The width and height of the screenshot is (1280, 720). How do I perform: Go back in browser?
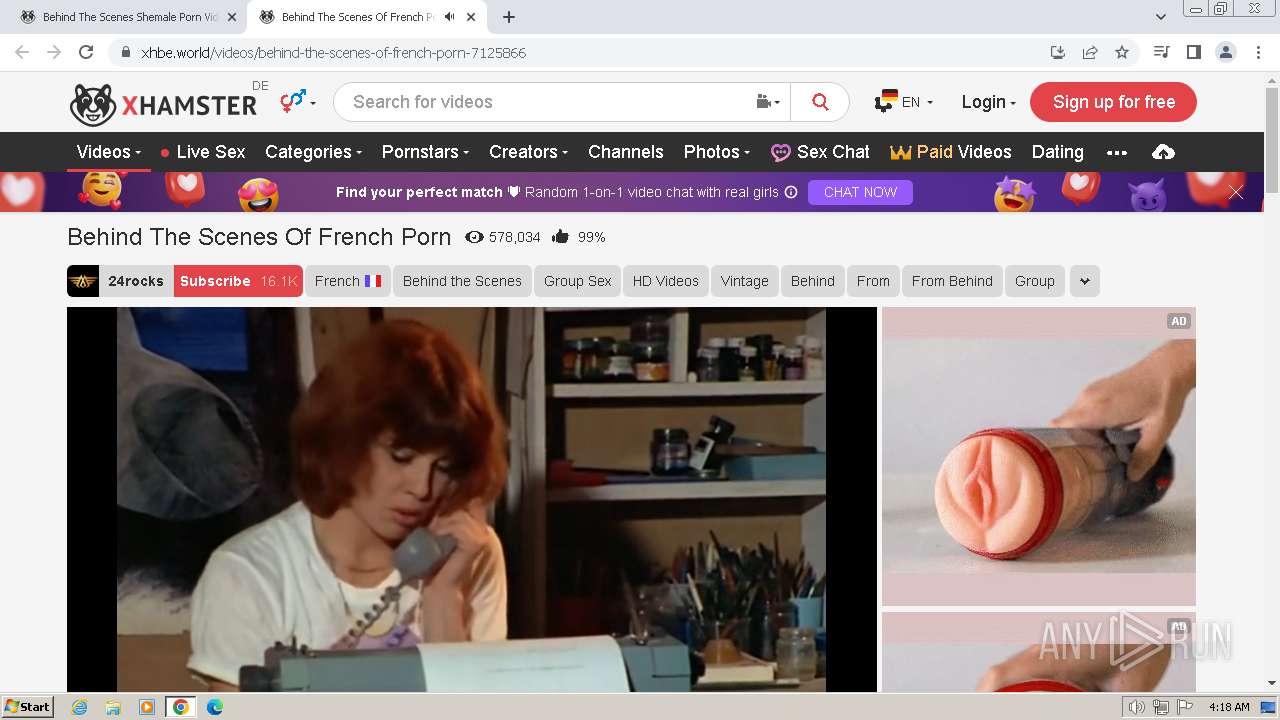(x=22, y=52)
